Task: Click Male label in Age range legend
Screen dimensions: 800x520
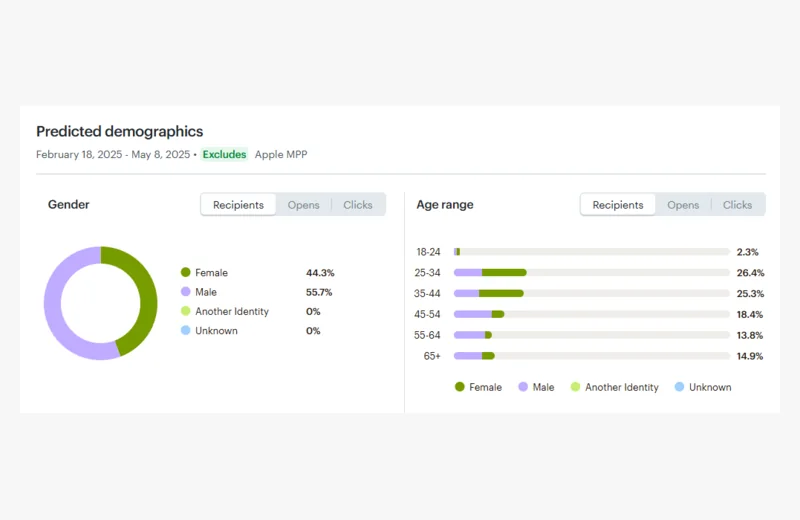Action: coord(543,387)
